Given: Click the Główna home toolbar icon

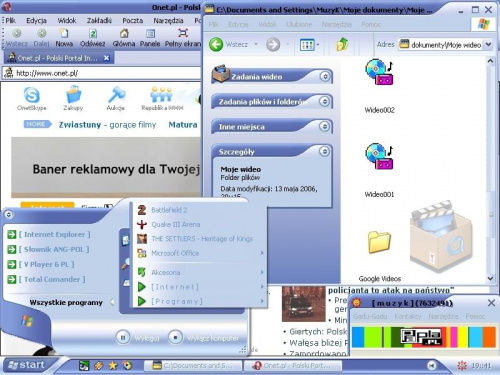Looking at the screenshot, I should click(x=124, y=33).
